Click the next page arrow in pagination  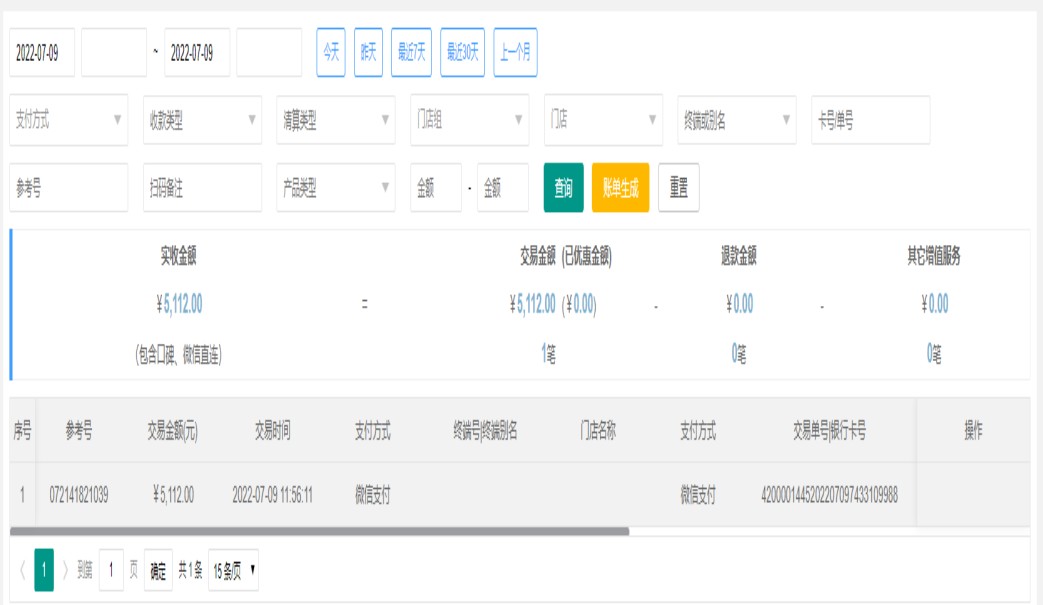pyautogui.click(x=66, y=571)
